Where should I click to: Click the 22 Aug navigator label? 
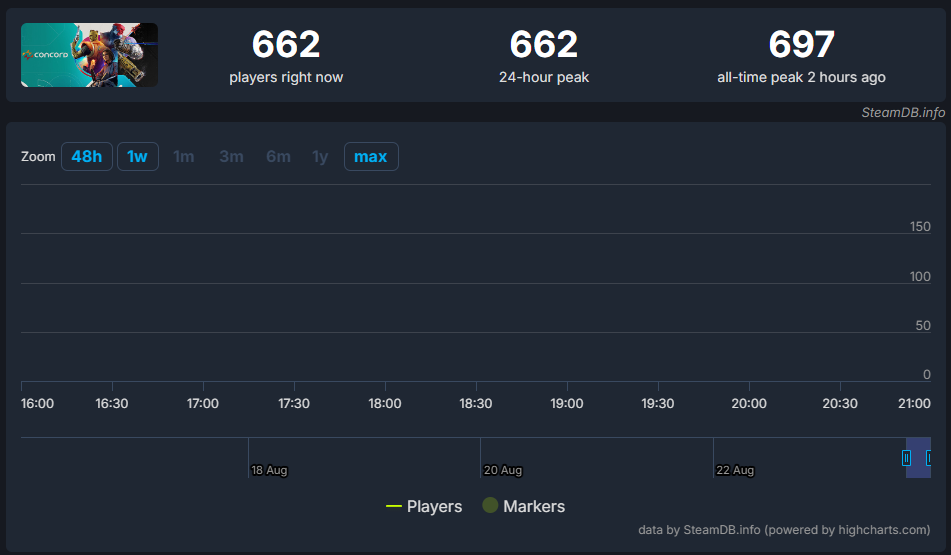[735, 470]
